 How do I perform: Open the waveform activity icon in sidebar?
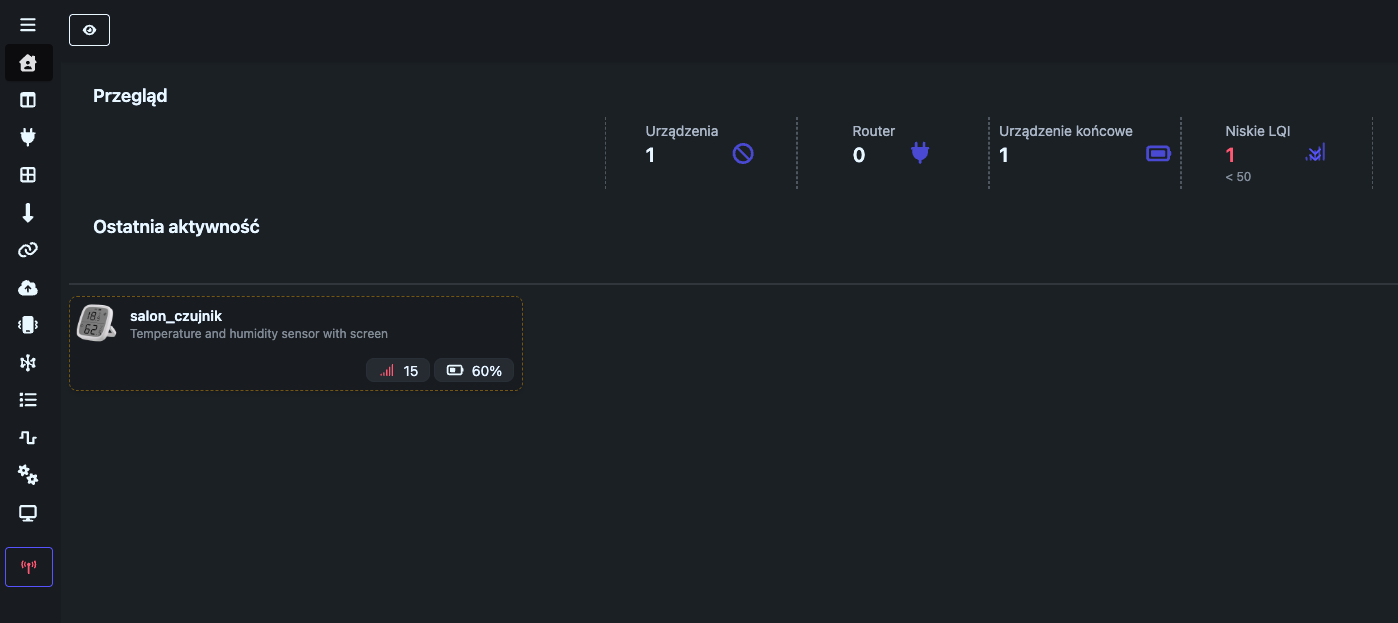[x=28, y=438]
